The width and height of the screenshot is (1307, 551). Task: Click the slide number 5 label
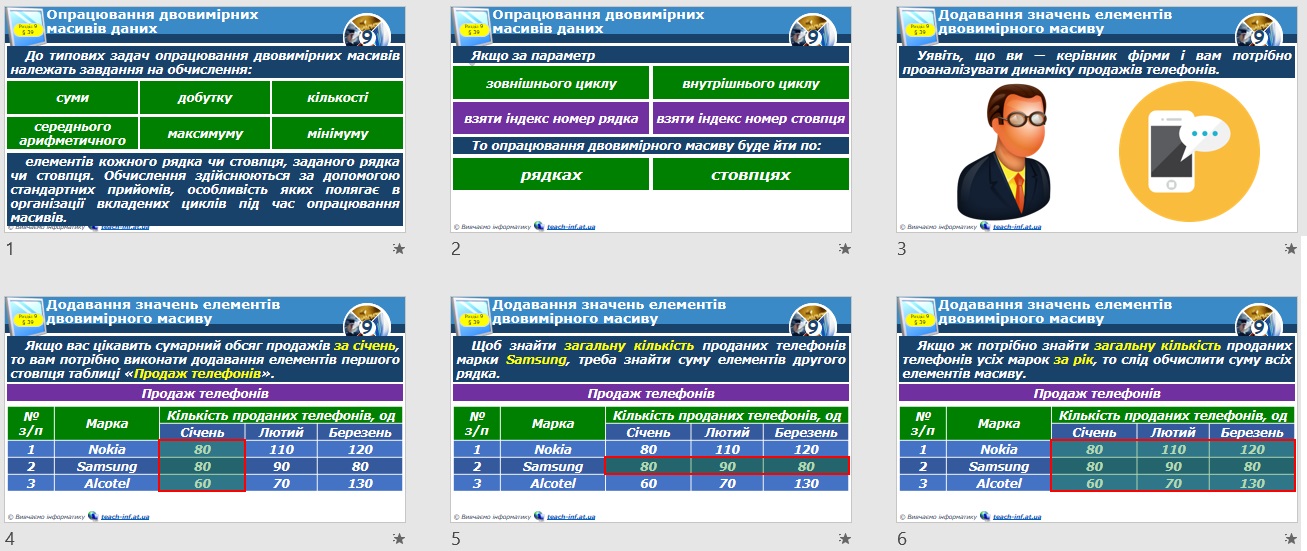pos(456,539)
